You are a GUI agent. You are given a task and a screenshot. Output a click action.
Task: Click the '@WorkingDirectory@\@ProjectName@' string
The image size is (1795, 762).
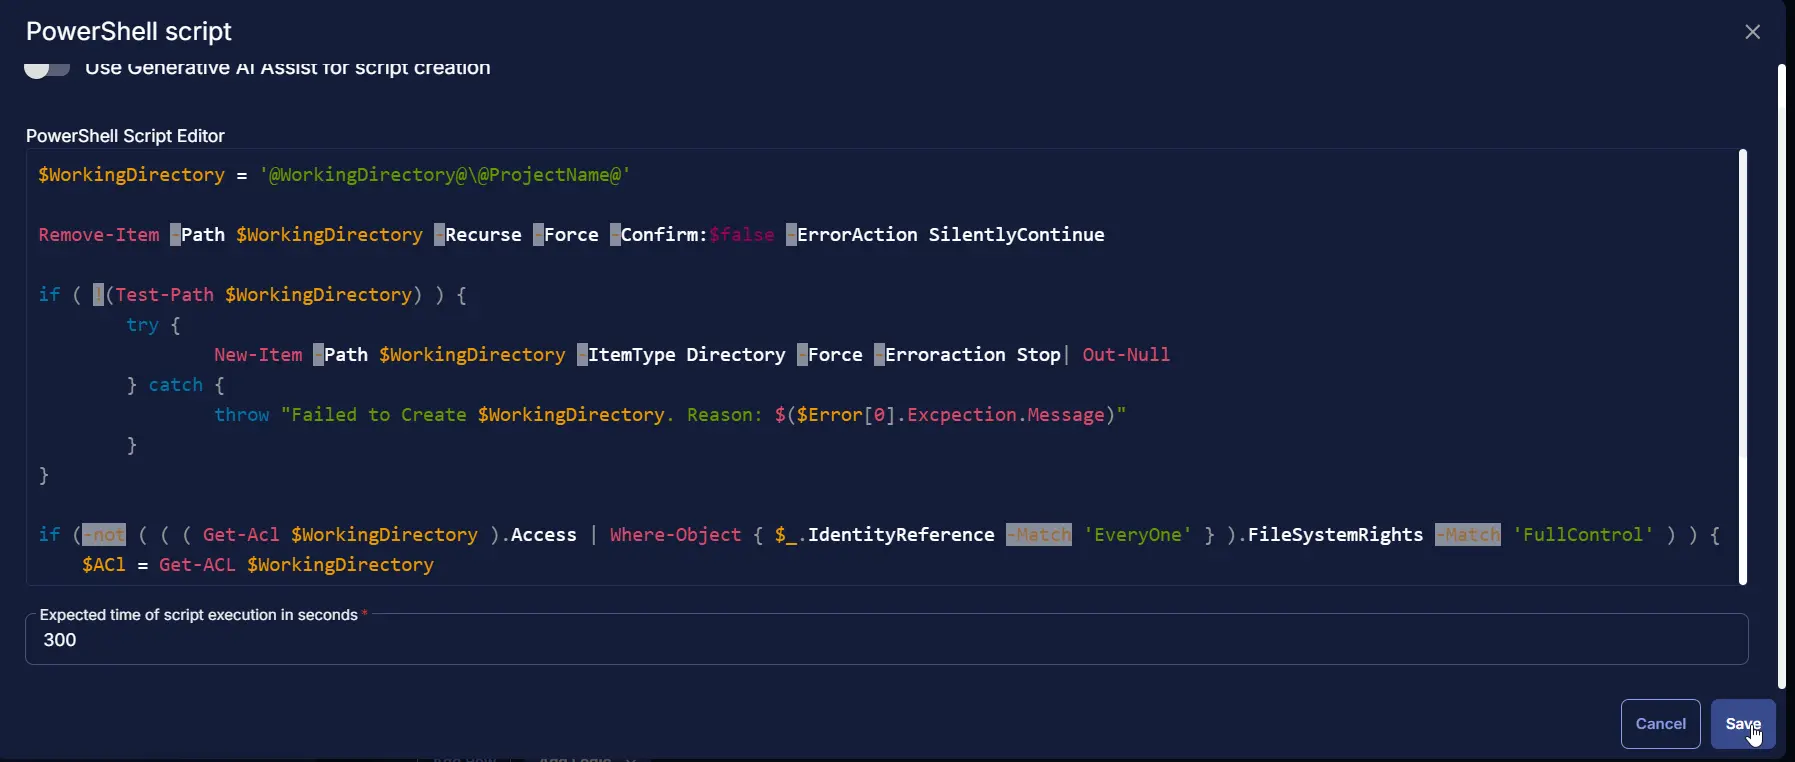[445, 175]
